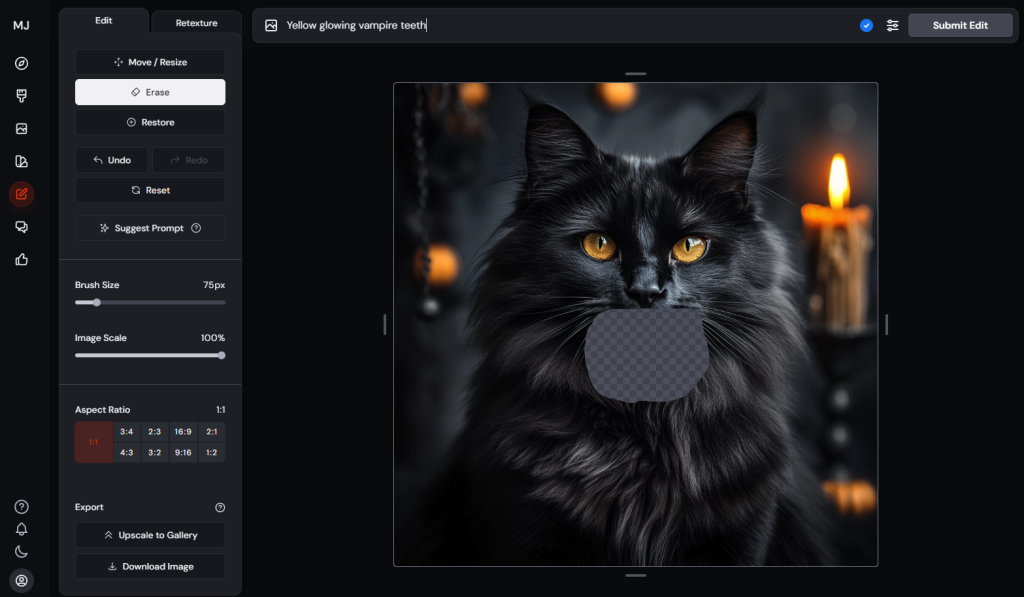Click the Submit Edit button
Image resolution: width=1024 pixels, height=597 pixels.
tap(959, 25)
